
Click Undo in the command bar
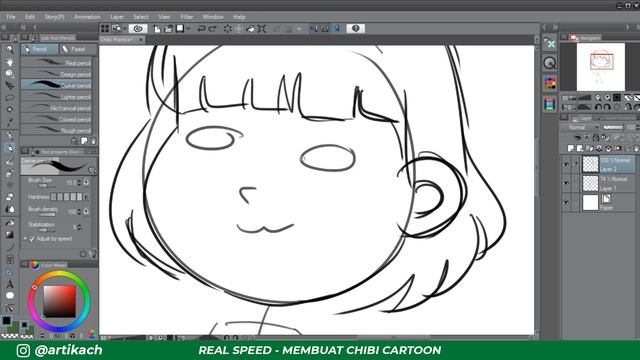click(201, 29)
